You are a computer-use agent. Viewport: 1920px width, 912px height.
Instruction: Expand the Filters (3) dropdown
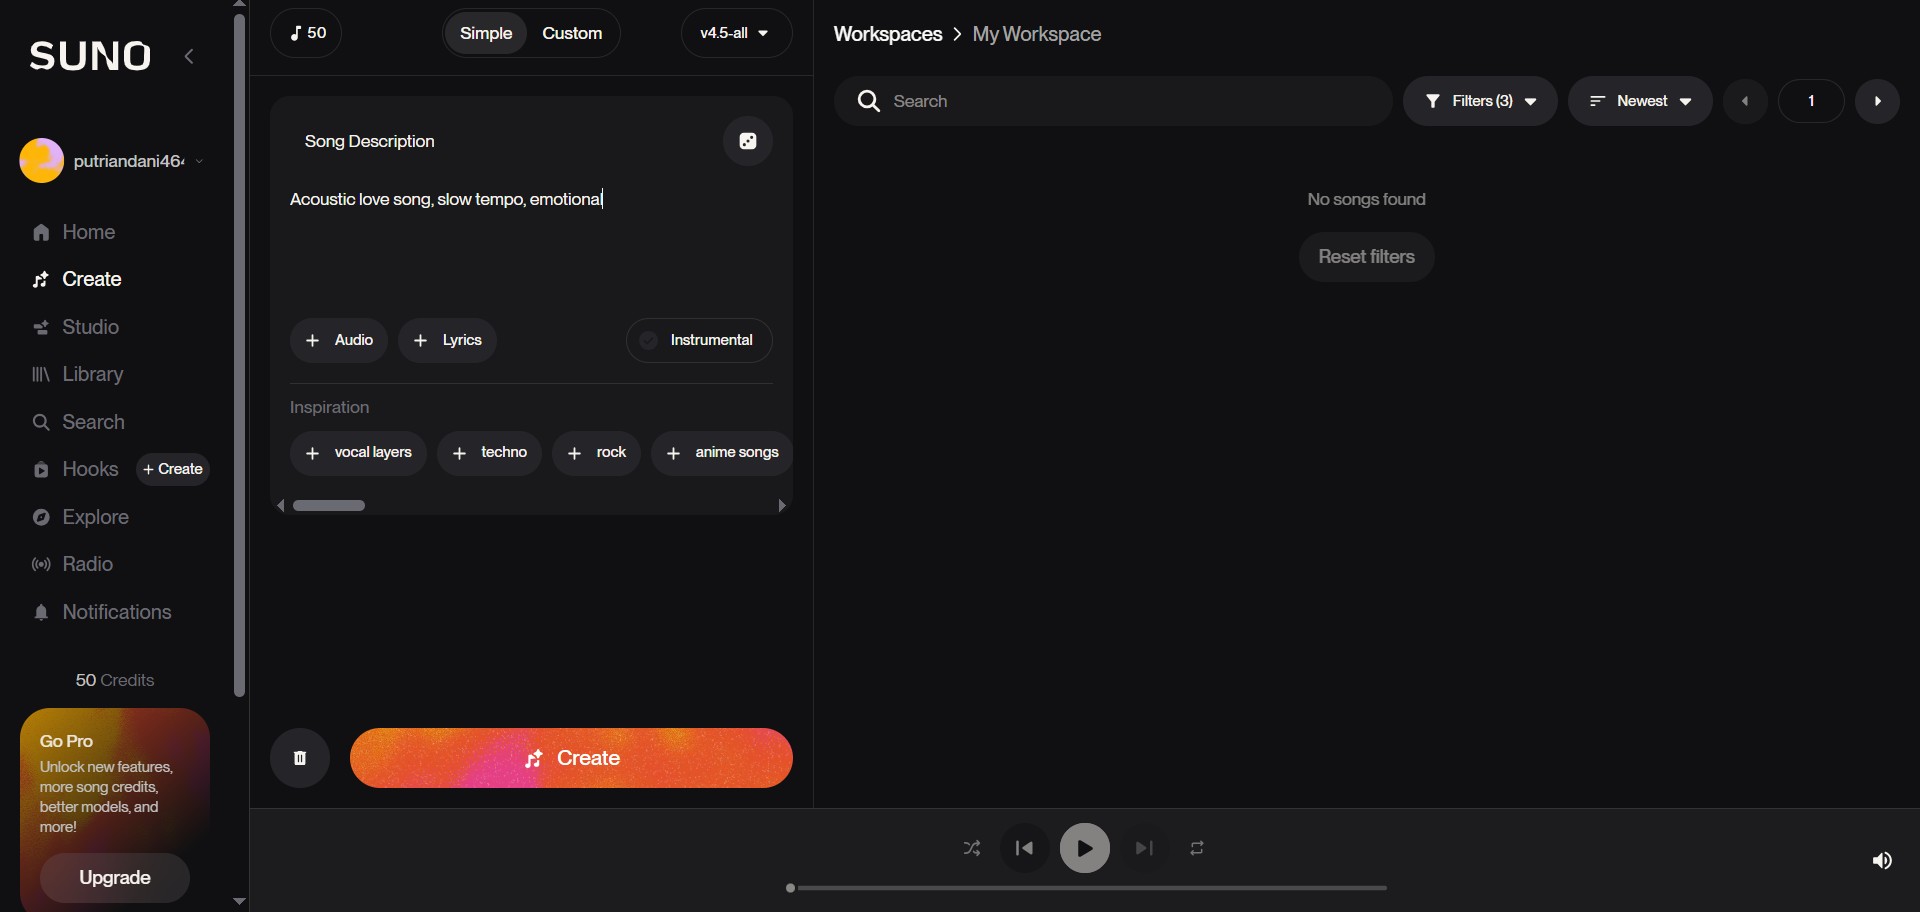1480,101
